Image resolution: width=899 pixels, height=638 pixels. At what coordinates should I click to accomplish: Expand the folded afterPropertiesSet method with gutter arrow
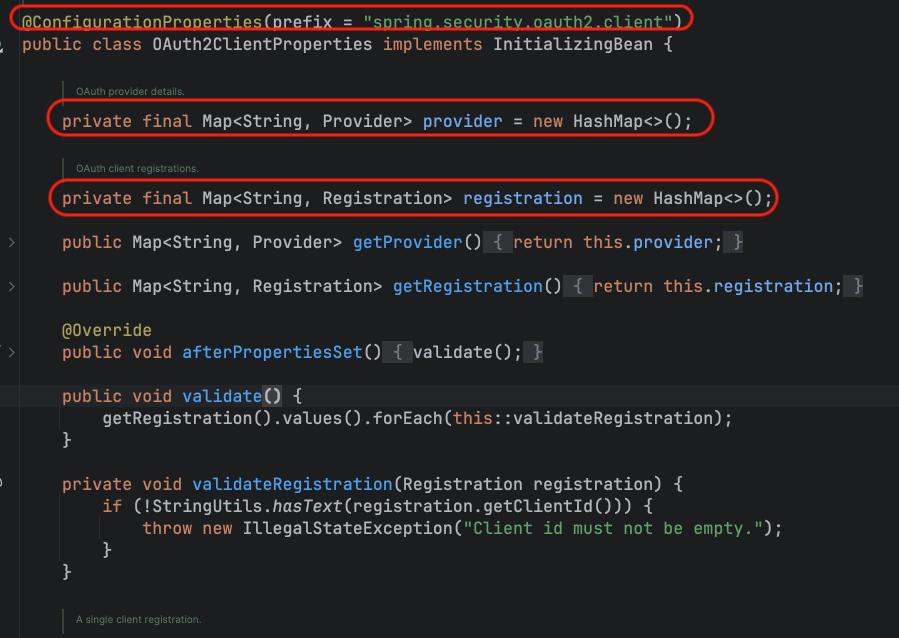(11, 353)
